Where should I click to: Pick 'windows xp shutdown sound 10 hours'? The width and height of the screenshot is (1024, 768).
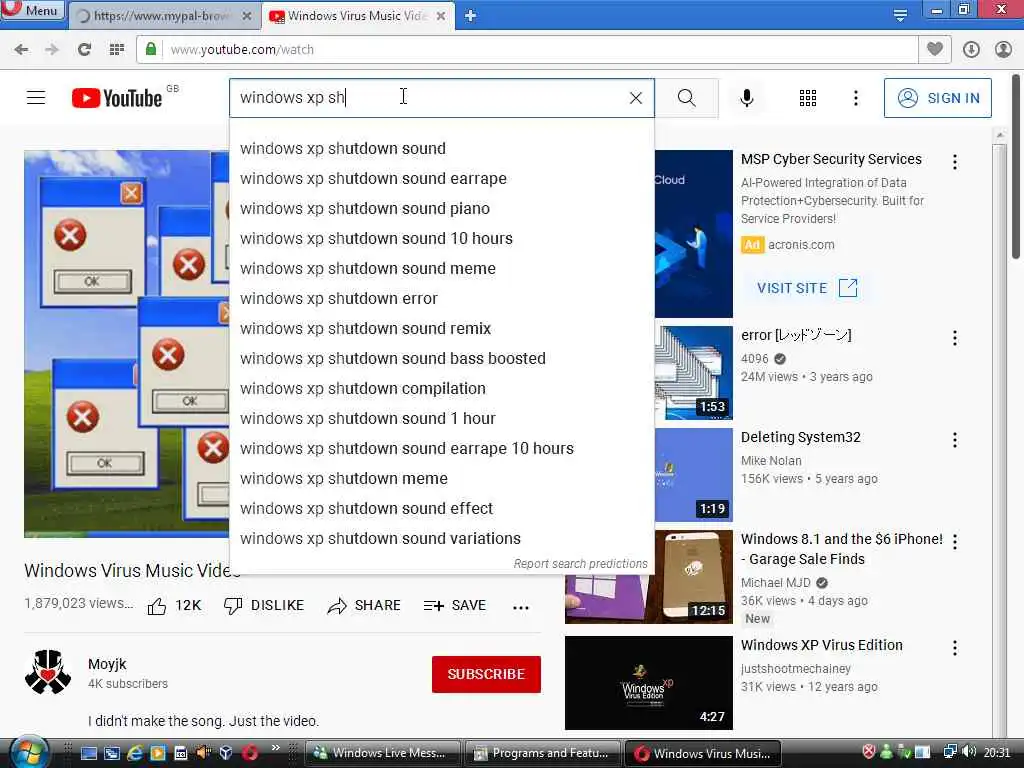pos(441,238)
